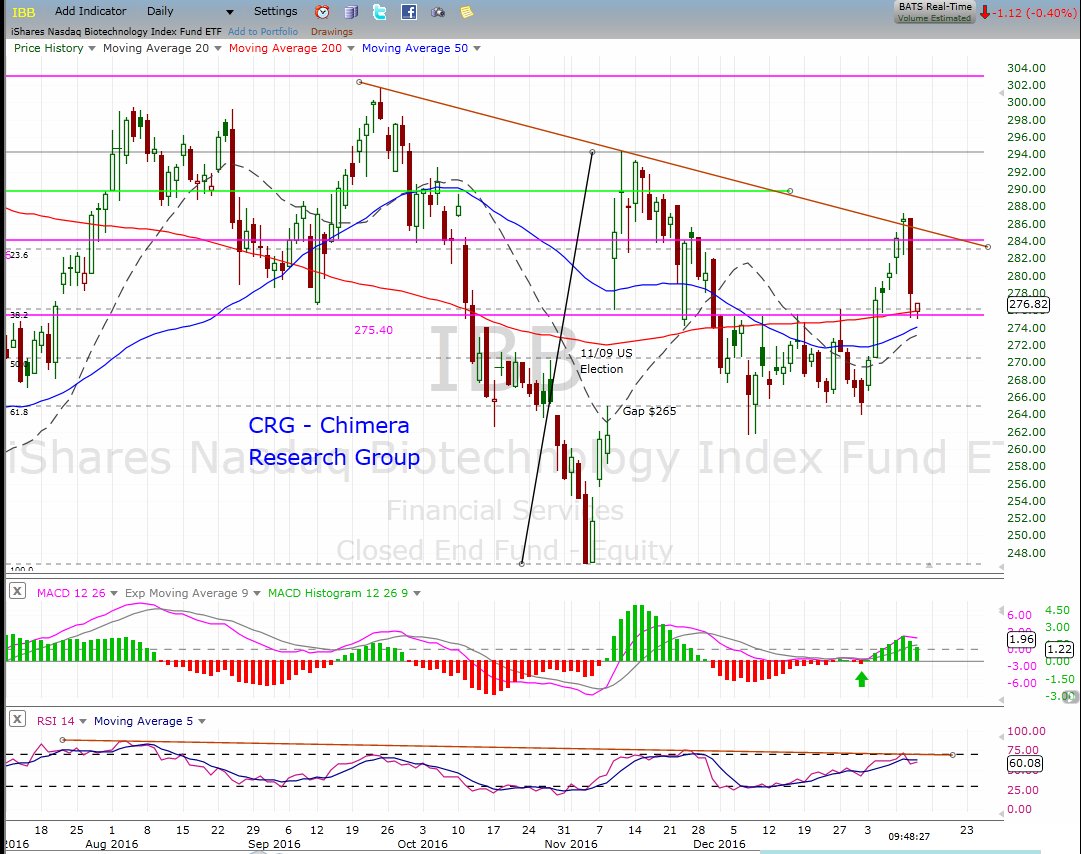1081x854 pixels.
Task: Click the Add to Portfolio link
Action: point(263,31)
